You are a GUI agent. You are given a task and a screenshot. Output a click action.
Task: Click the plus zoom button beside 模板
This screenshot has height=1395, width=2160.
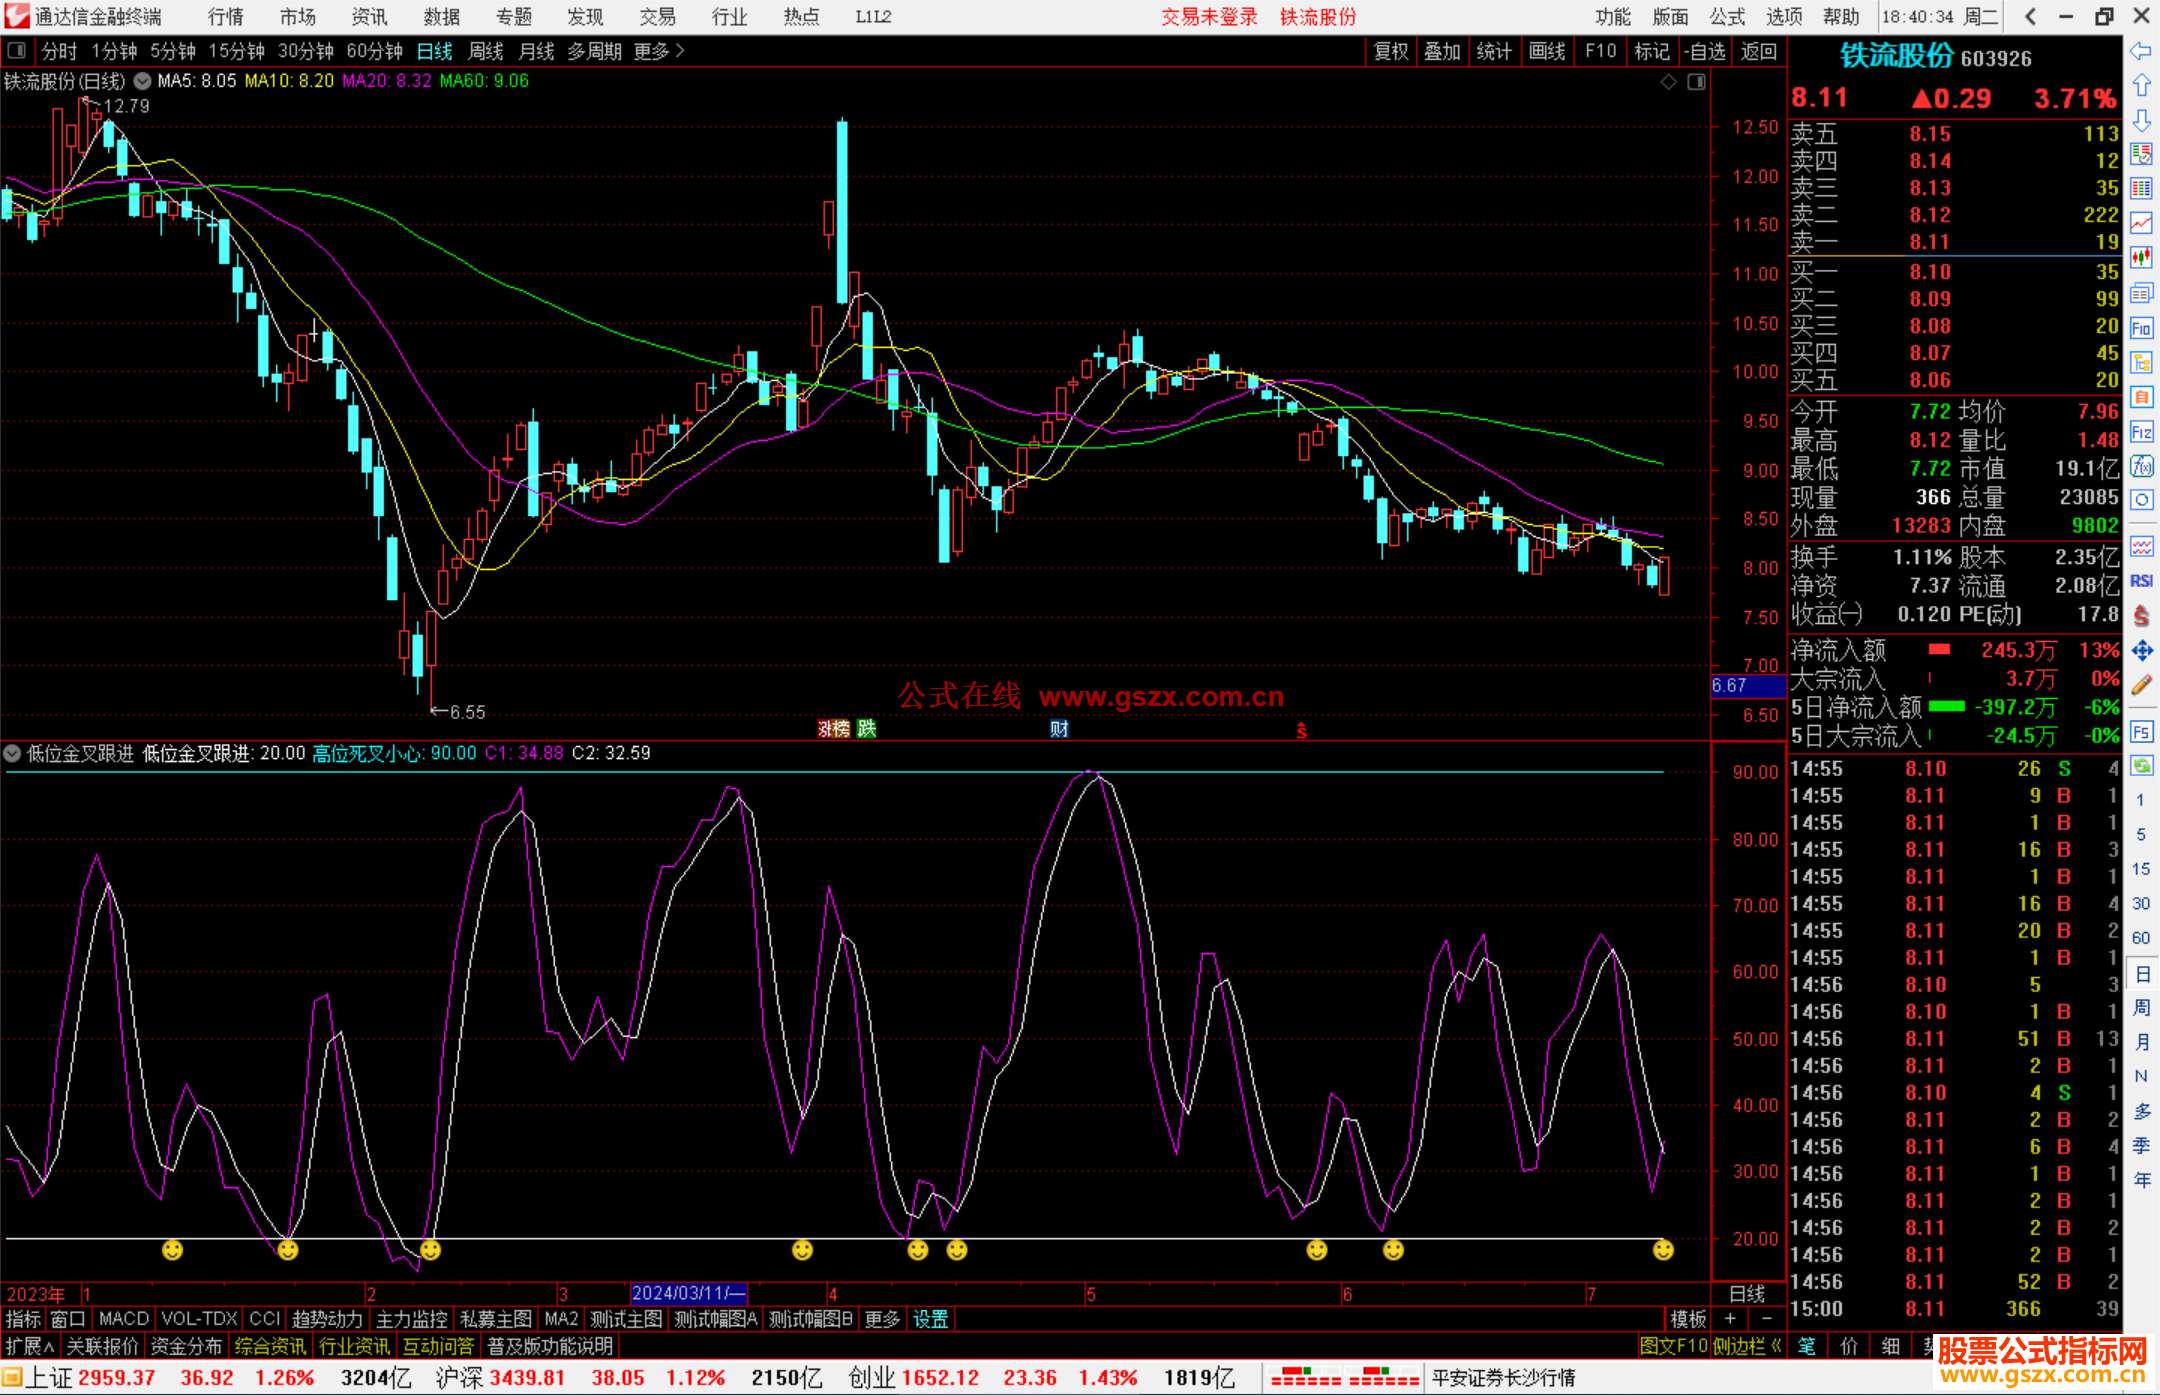pos(1730,1319)
